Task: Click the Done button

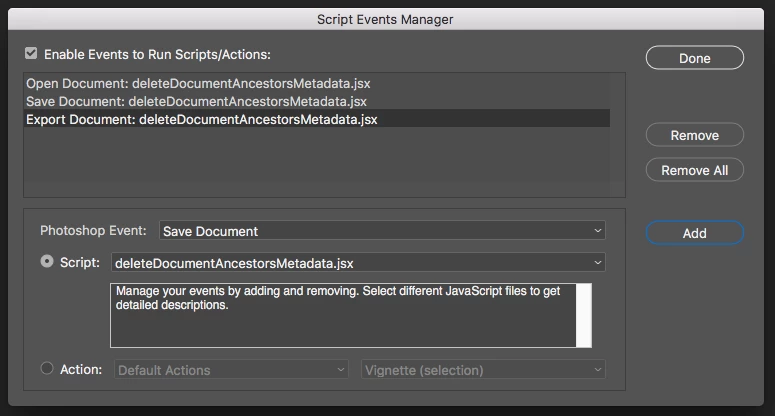Action: click(x=694, y=58)
